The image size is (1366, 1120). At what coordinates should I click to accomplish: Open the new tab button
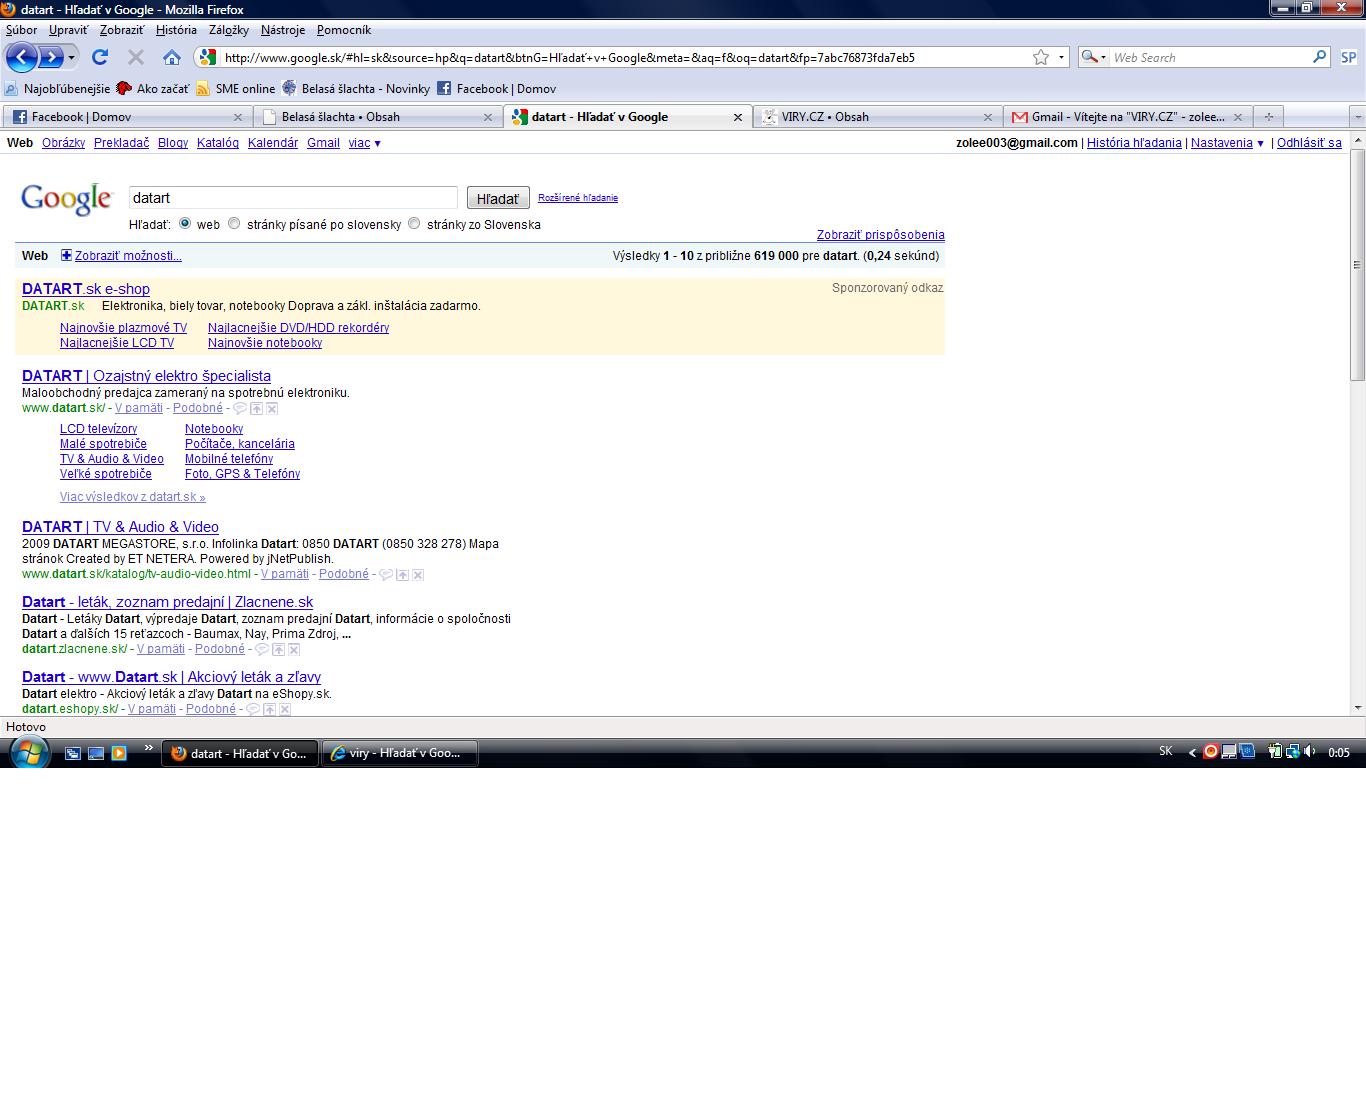tap(1269, 117)
